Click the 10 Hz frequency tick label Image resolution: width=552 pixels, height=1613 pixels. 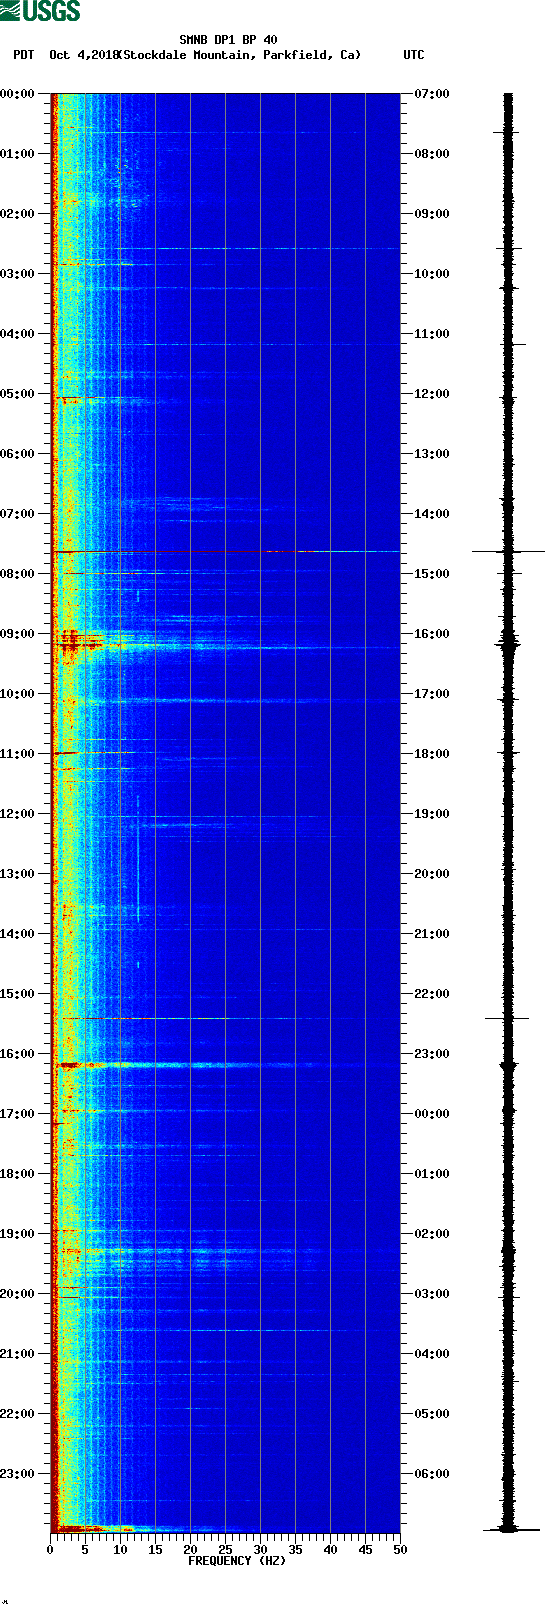point(120,1550)
